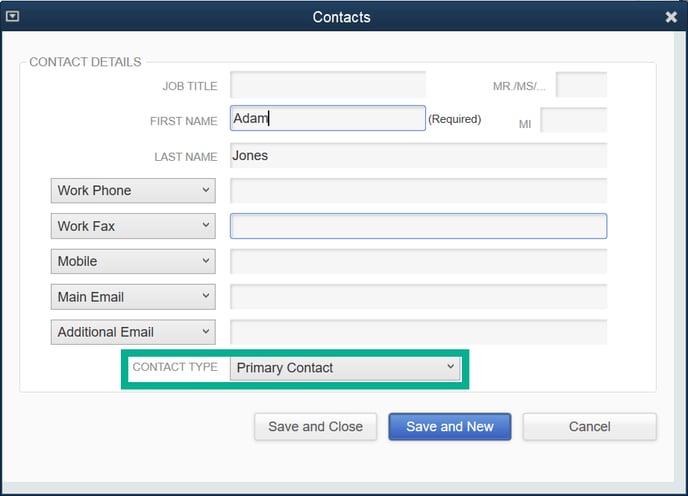Click the First Name field containing Adam
Screen dimensions: 688x496
(x=328, y=118)
